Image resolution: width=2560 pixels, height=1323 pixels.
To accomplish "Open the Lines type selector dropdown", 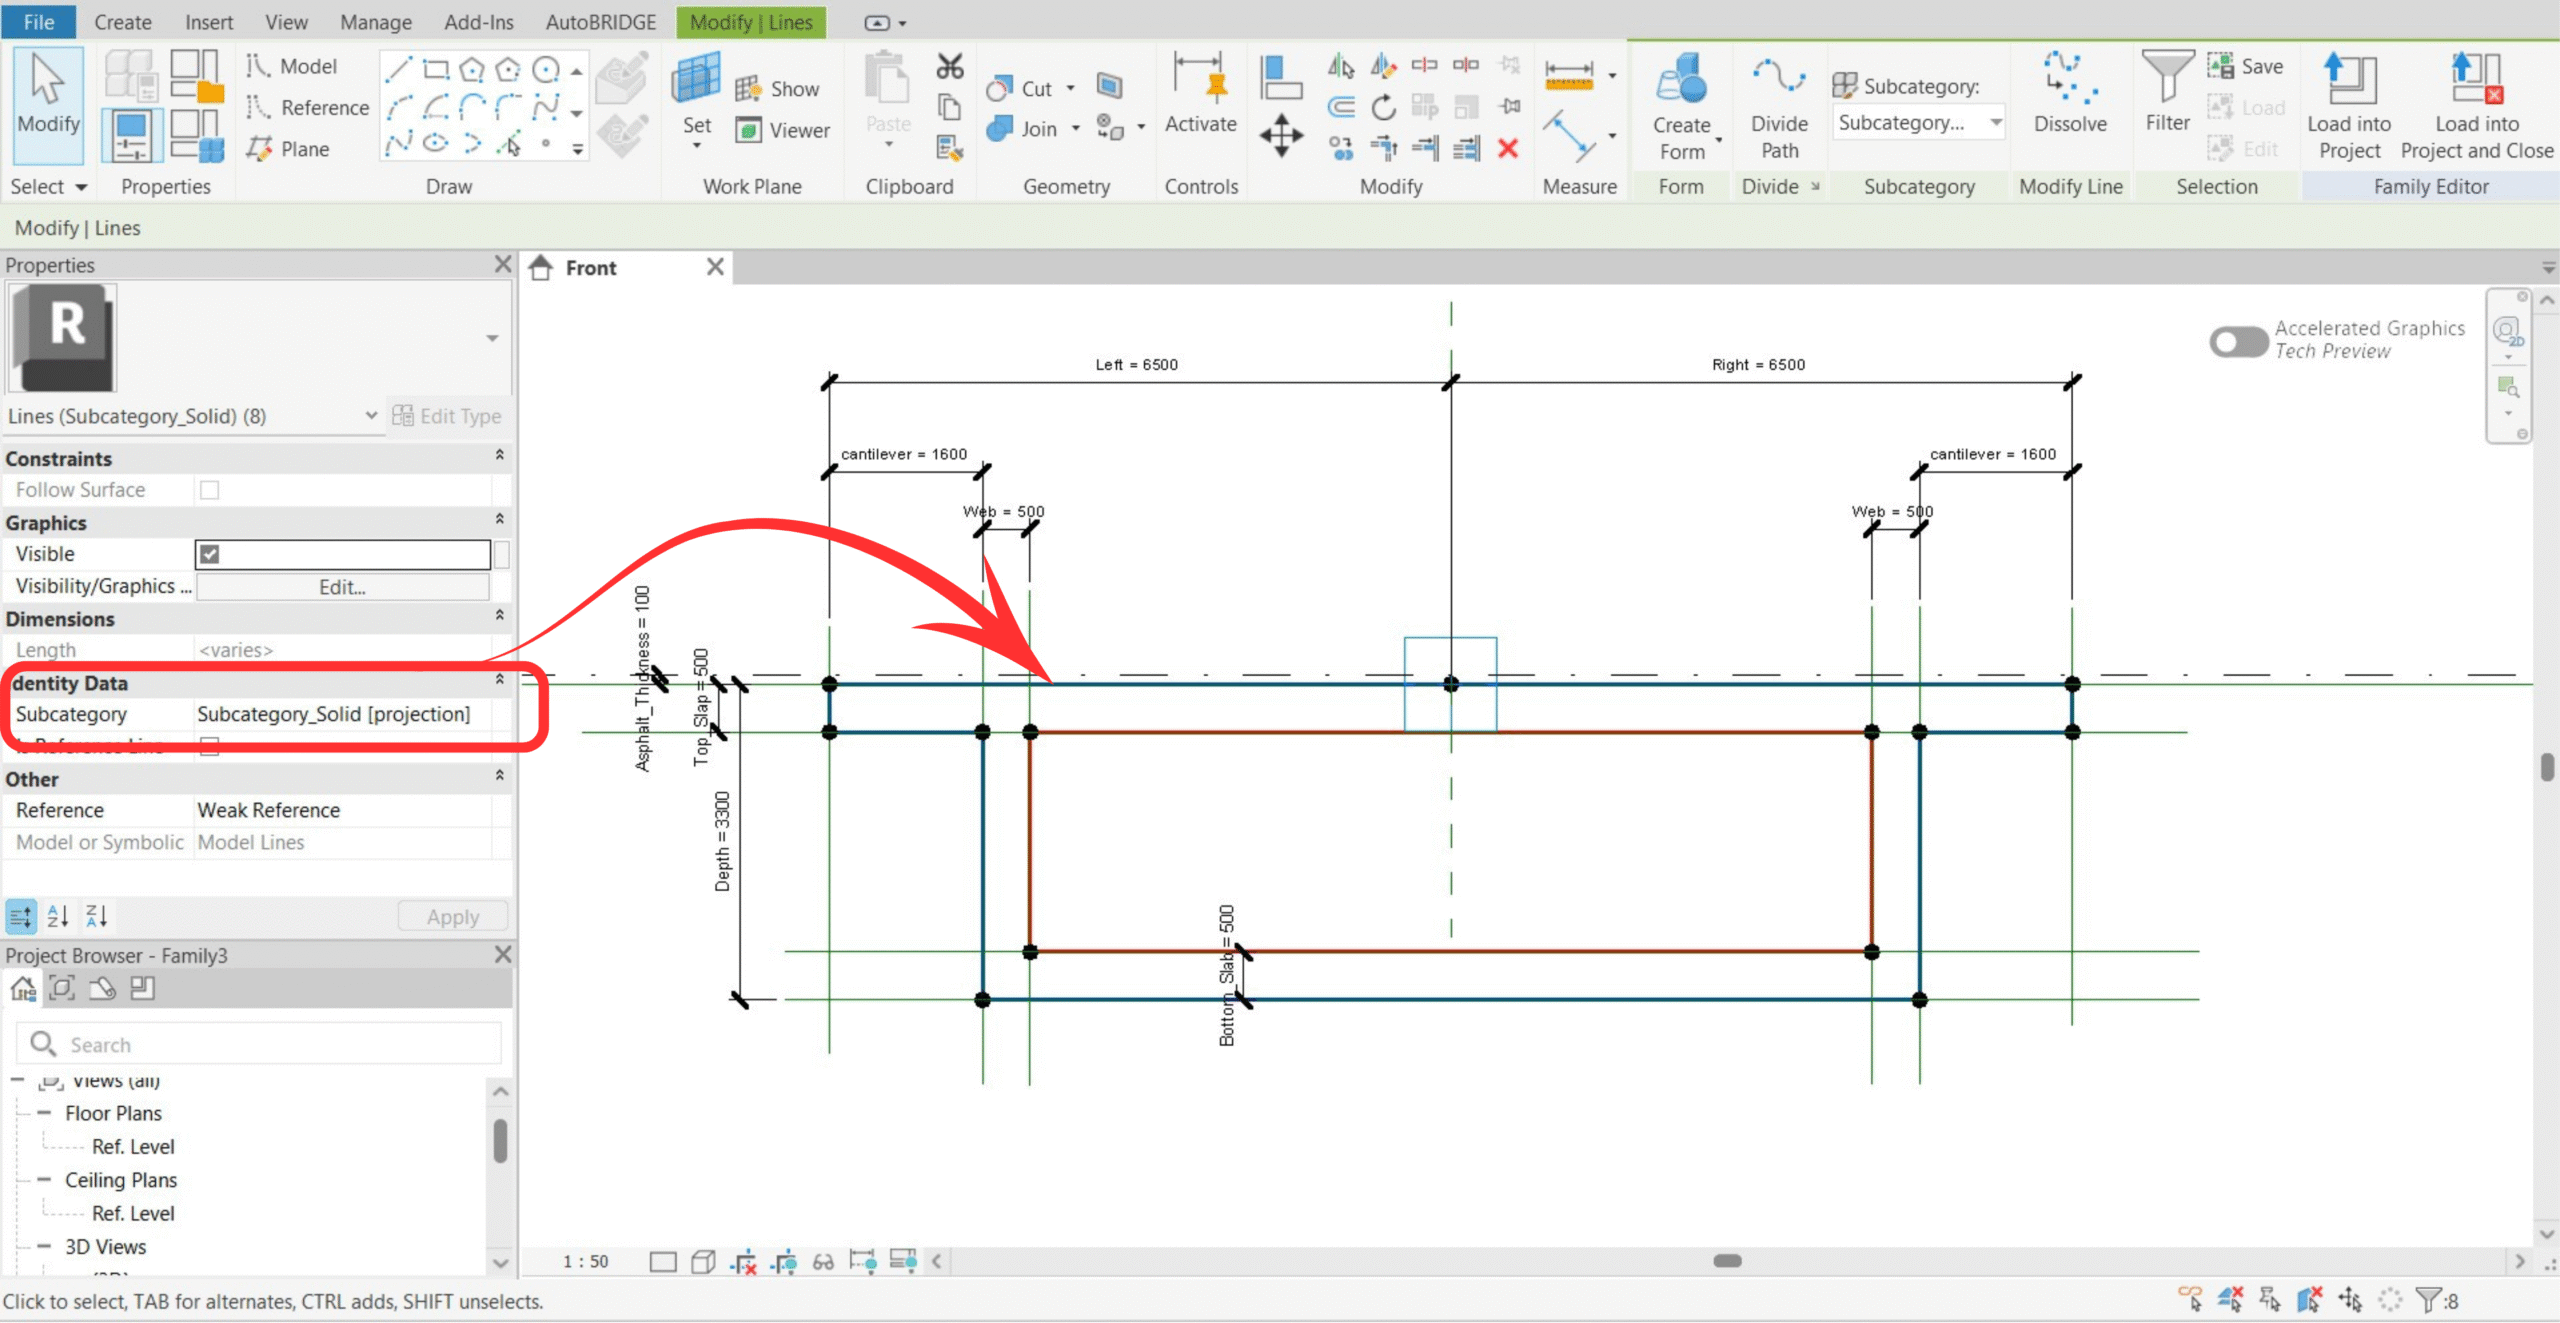I will [x=371, y=416].
